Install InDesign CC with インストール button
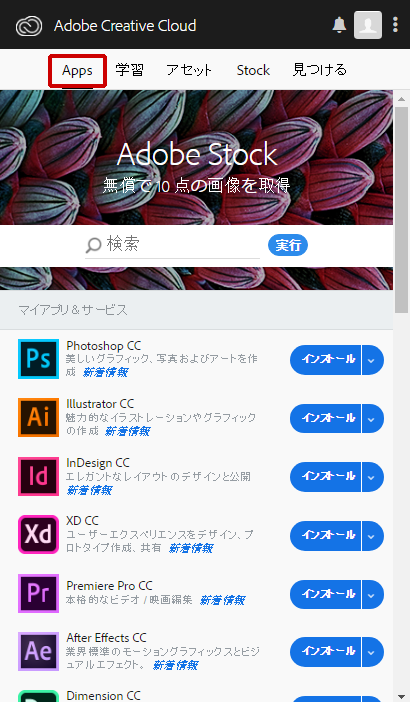Viewport: 410px width, 702px height. coord(325,477)
